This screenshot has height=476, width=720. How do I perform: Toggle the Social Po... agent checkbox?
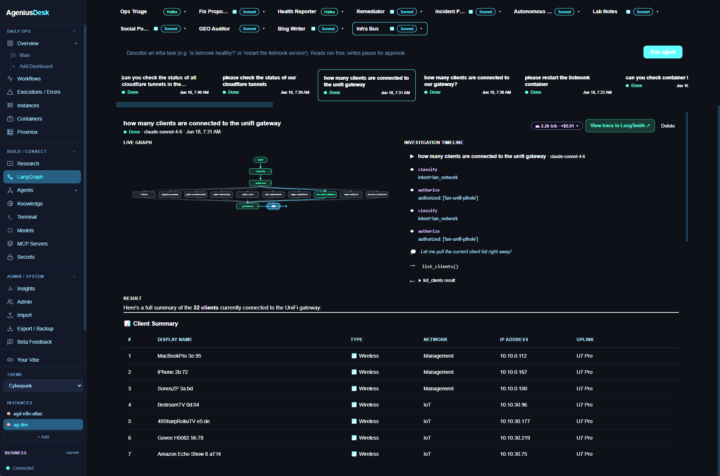156,28
